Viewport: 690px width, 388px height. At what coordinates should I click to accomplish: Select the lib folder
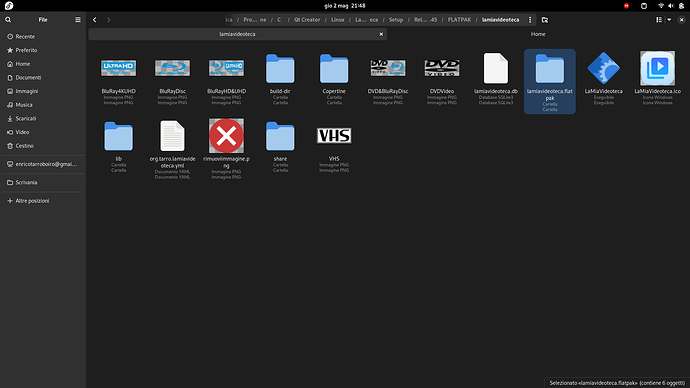[118, 146]
